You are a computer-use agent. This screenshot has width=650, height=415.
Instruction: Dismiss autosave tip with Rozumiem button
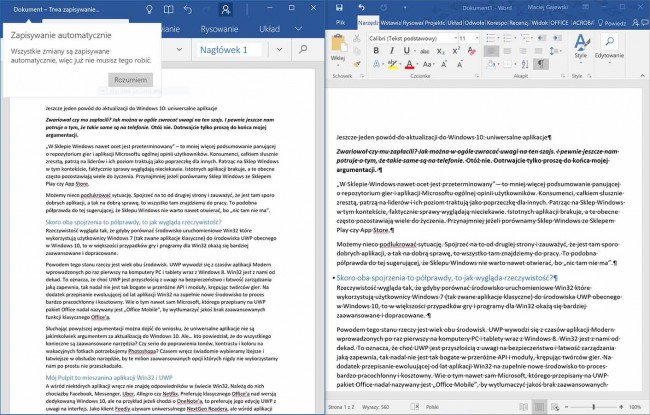click(x=130, y=80)
